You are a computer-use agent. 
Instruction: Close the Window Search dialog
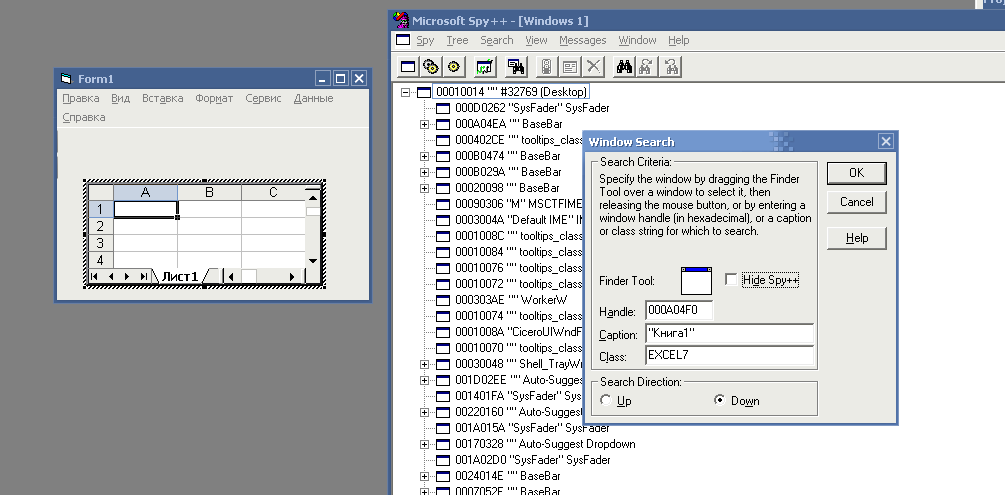click(885, 142)
